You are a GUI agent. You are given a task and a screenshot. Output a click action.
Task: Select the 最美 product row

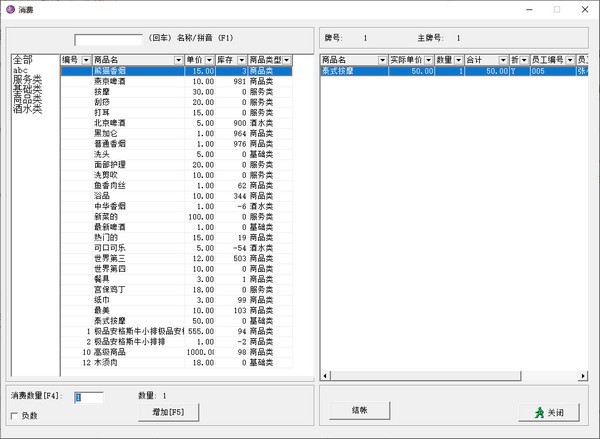tap(177, 310)
